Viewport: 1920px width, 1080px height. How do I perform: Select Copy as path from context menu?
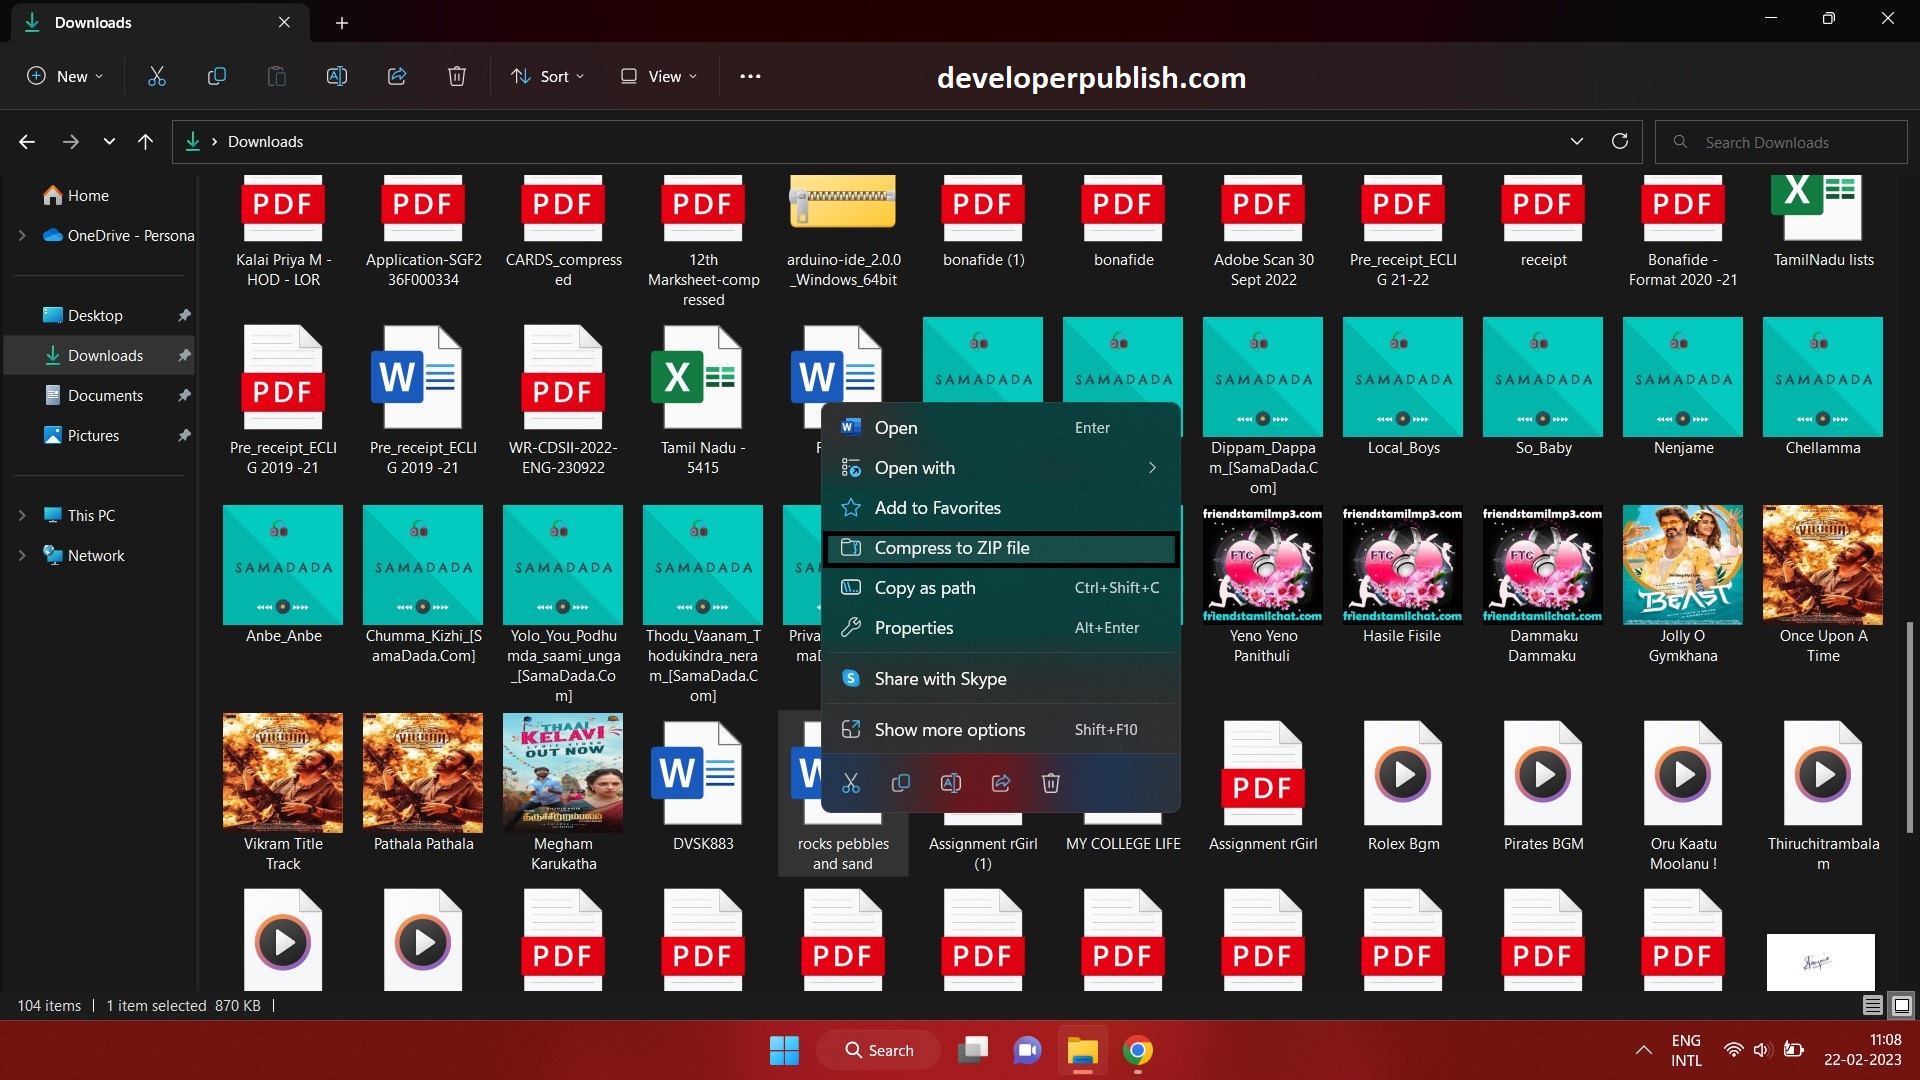point(925,588)
